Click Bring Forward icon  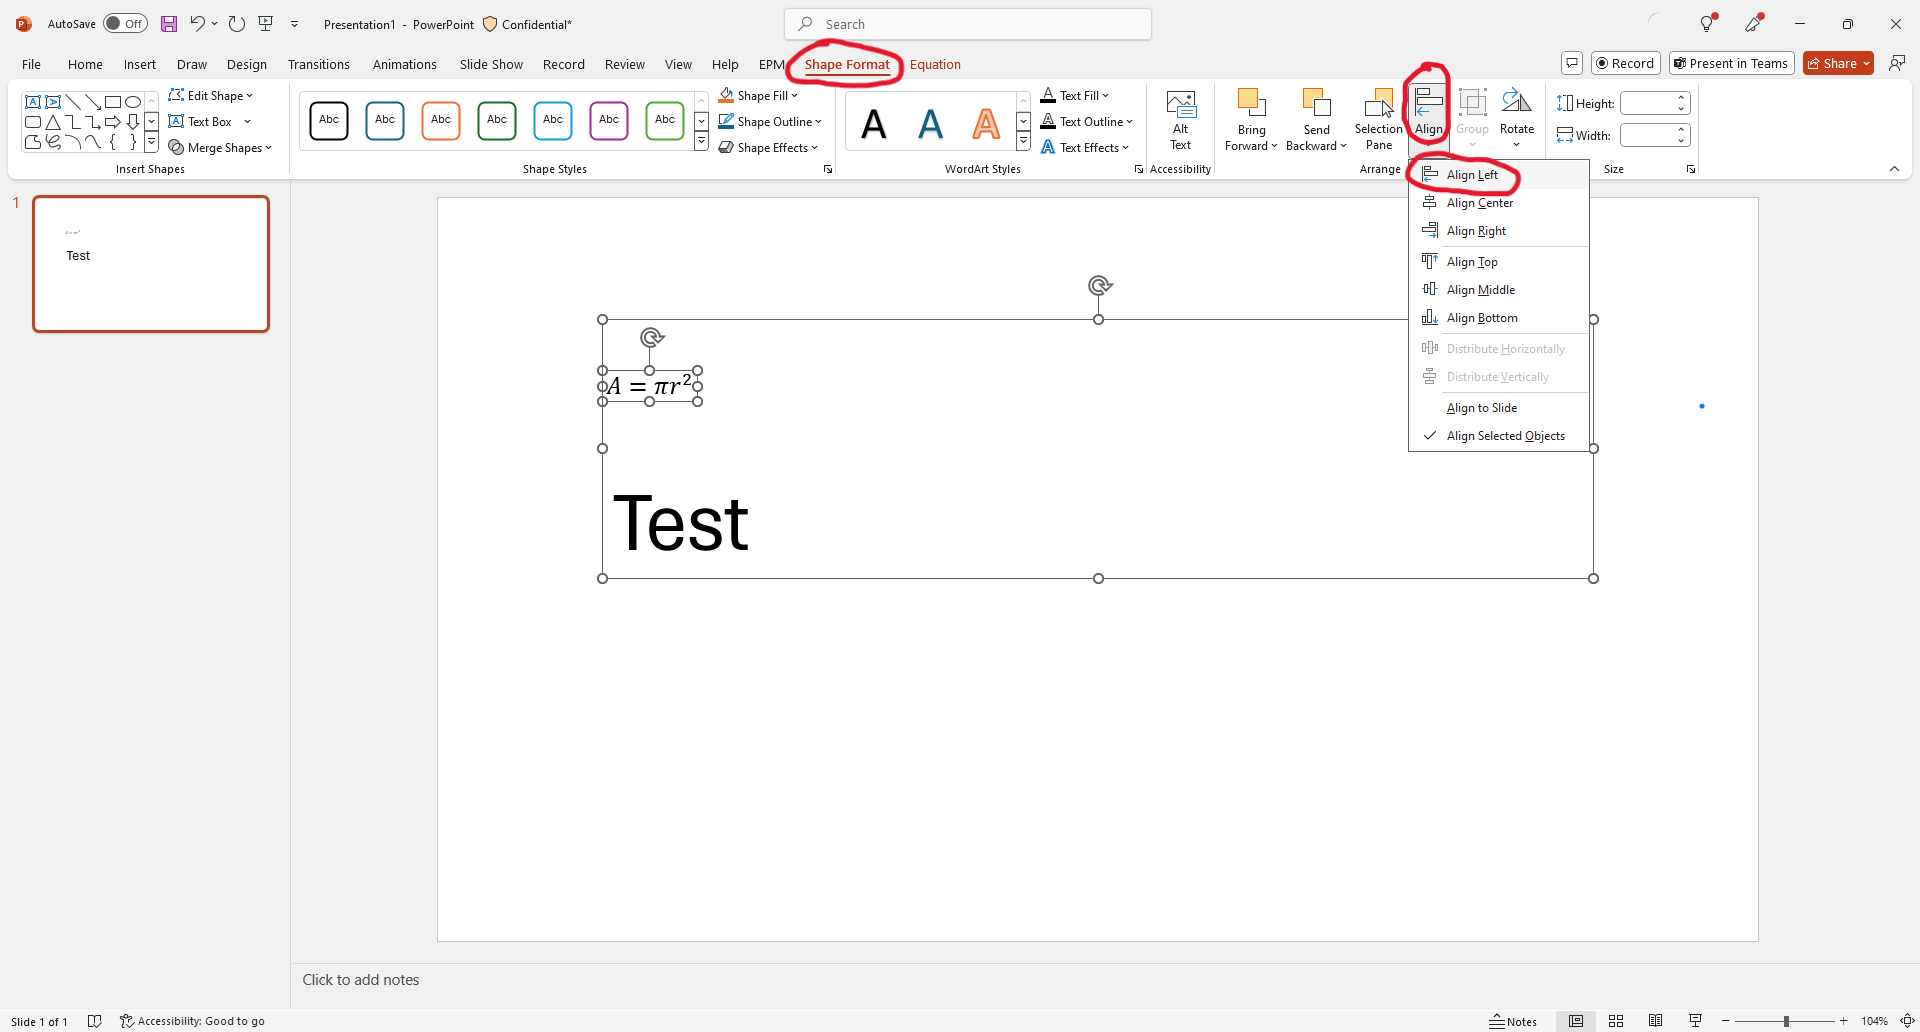[1251, 102]
